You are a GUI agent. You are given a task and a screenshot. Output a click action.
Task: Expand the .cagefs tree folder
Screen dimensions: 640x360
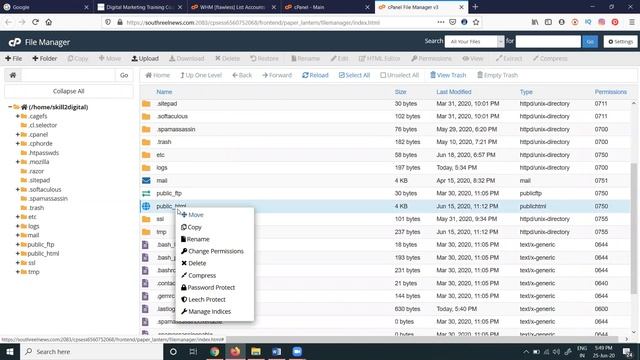(18, 116)
